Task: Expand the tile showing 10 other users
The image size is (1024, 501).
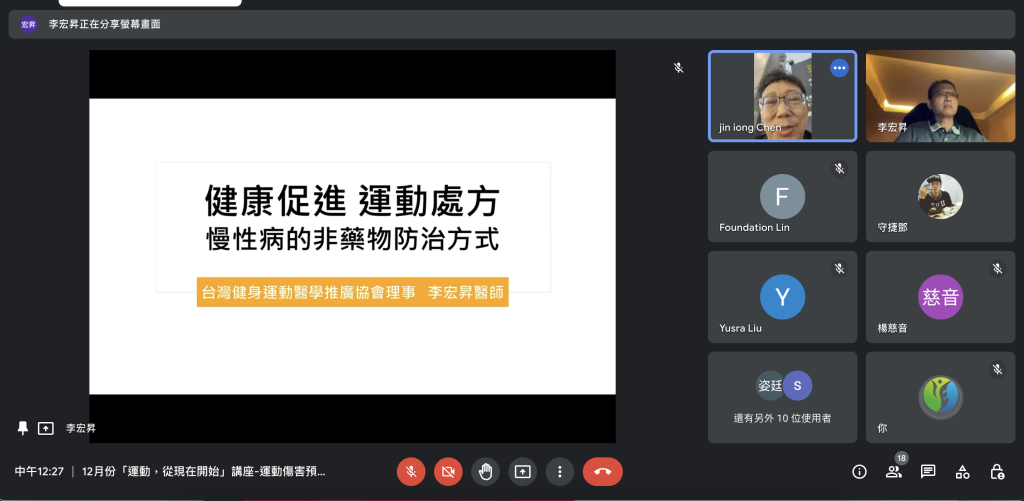Action: (782, 397)
